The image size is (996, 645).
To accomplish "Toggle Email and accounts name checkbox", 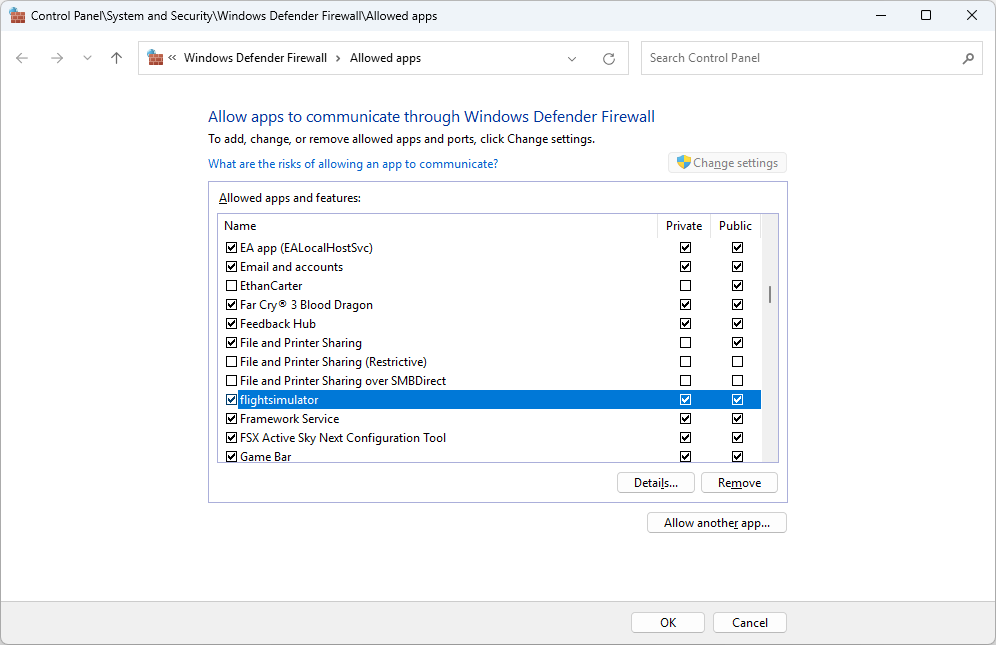I will click(x=231, y=267).
